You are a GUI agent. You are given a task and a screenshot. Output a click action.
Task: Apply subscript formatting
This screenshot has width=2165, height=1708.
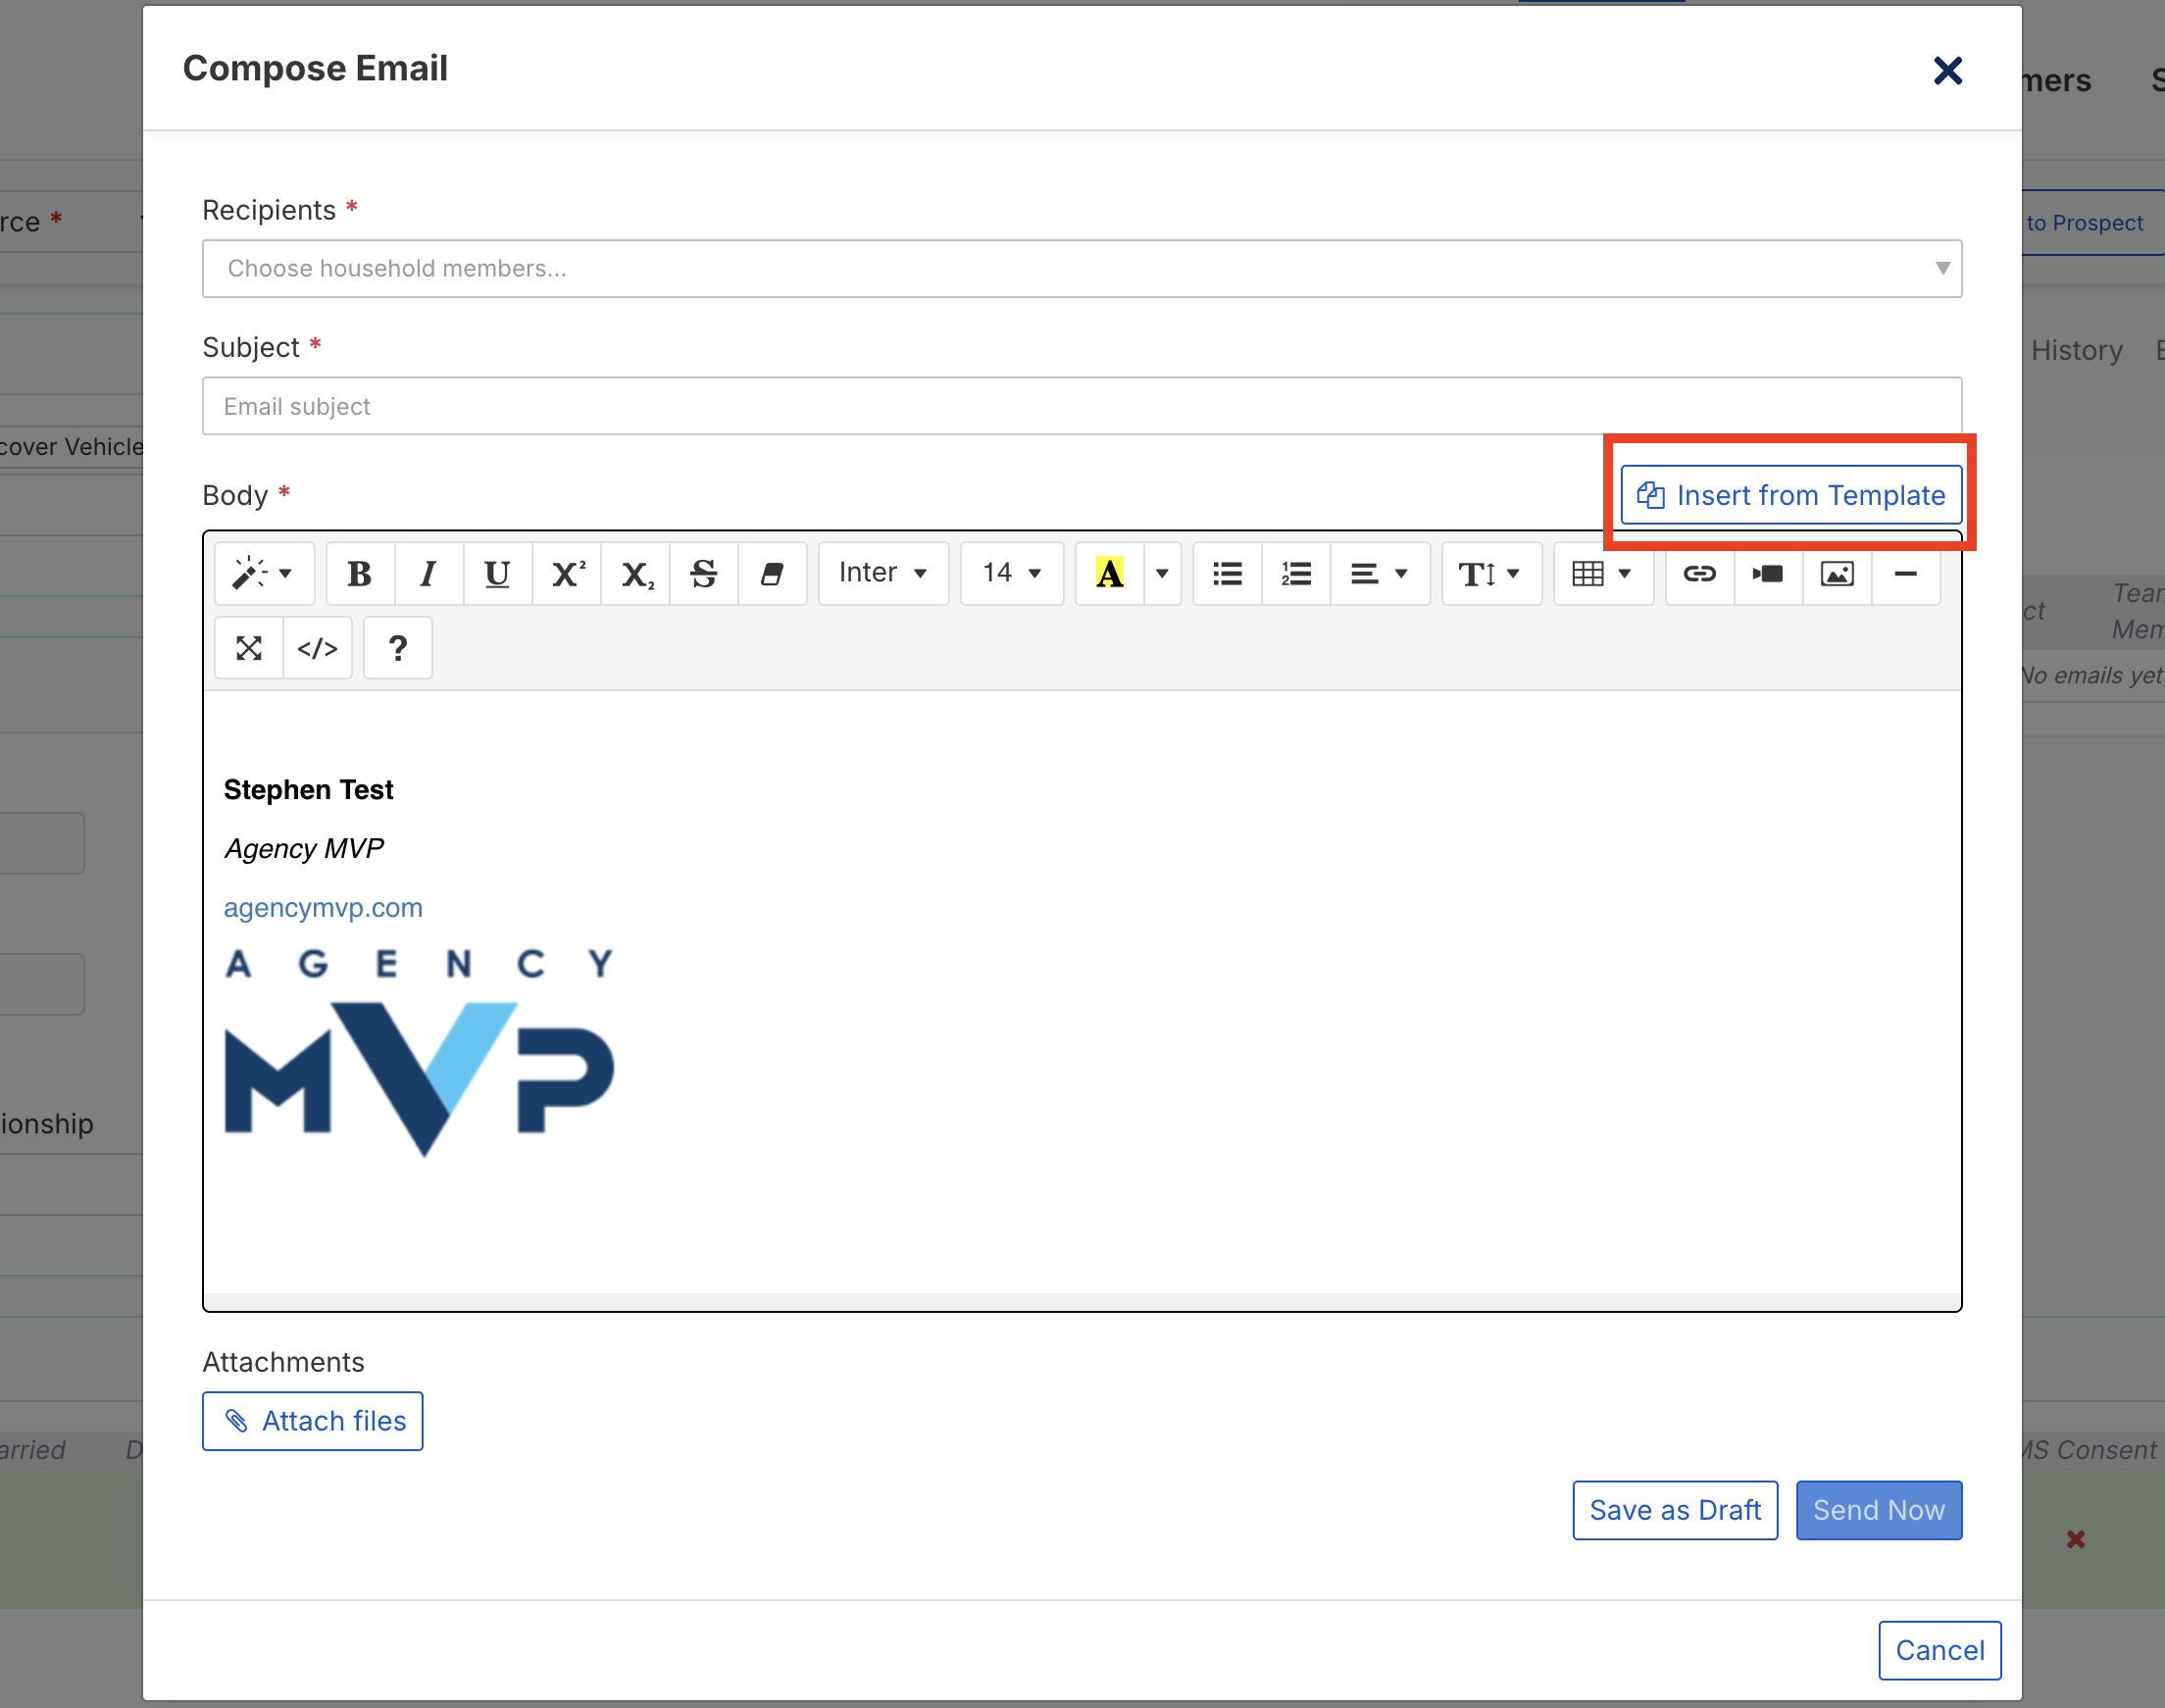[636, 573]
